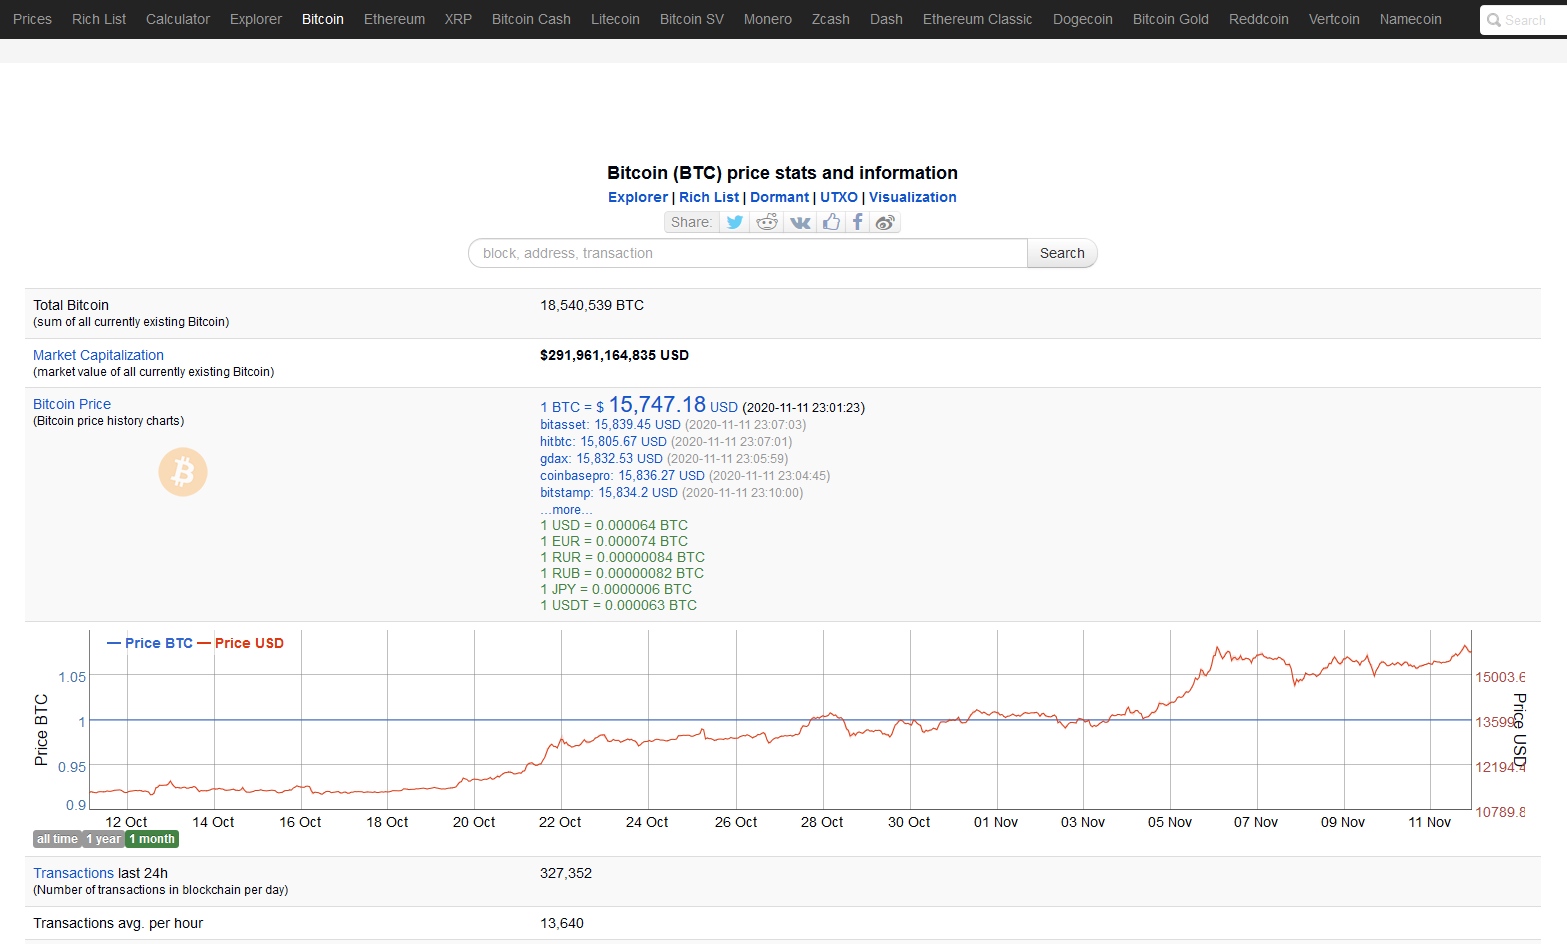Click the Search button
The width and height of the screenshot is (1567, 944).
[1062, 253]
